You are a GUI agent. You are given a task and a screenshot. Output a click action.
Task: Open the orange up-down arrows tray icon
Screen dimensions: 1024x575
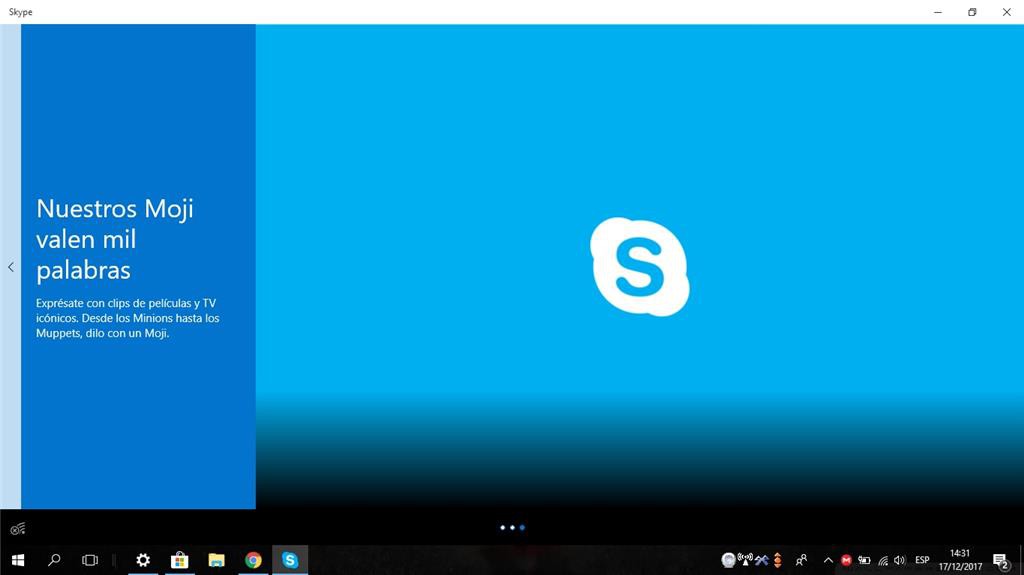point(777,560)
